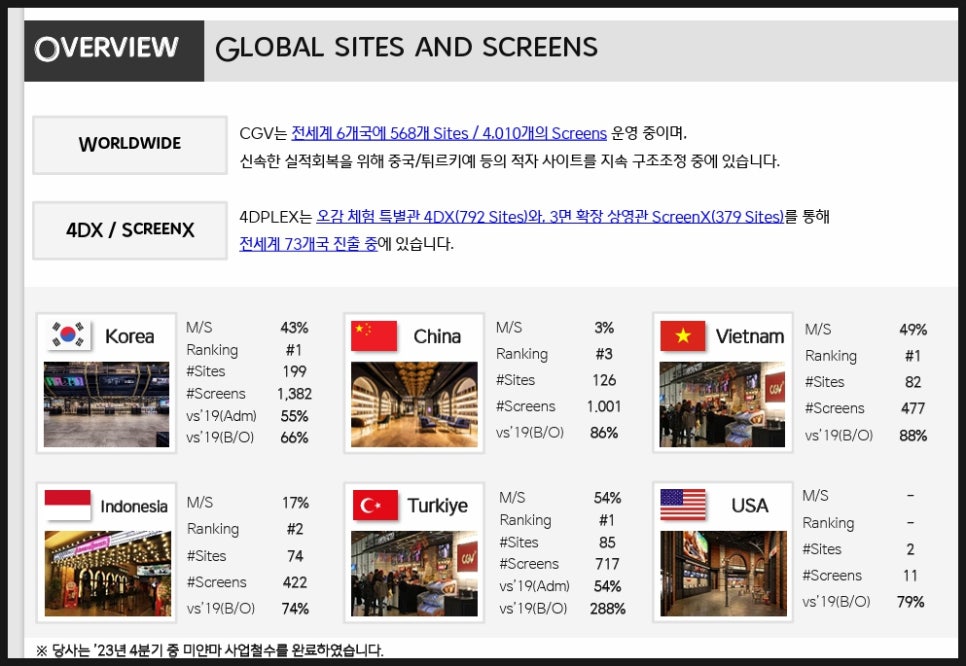Follow the 4DX(792 Sites) ScreenX(379 Sites) link
This screenshot has height=666, width=966.
(x=550, y=216)
